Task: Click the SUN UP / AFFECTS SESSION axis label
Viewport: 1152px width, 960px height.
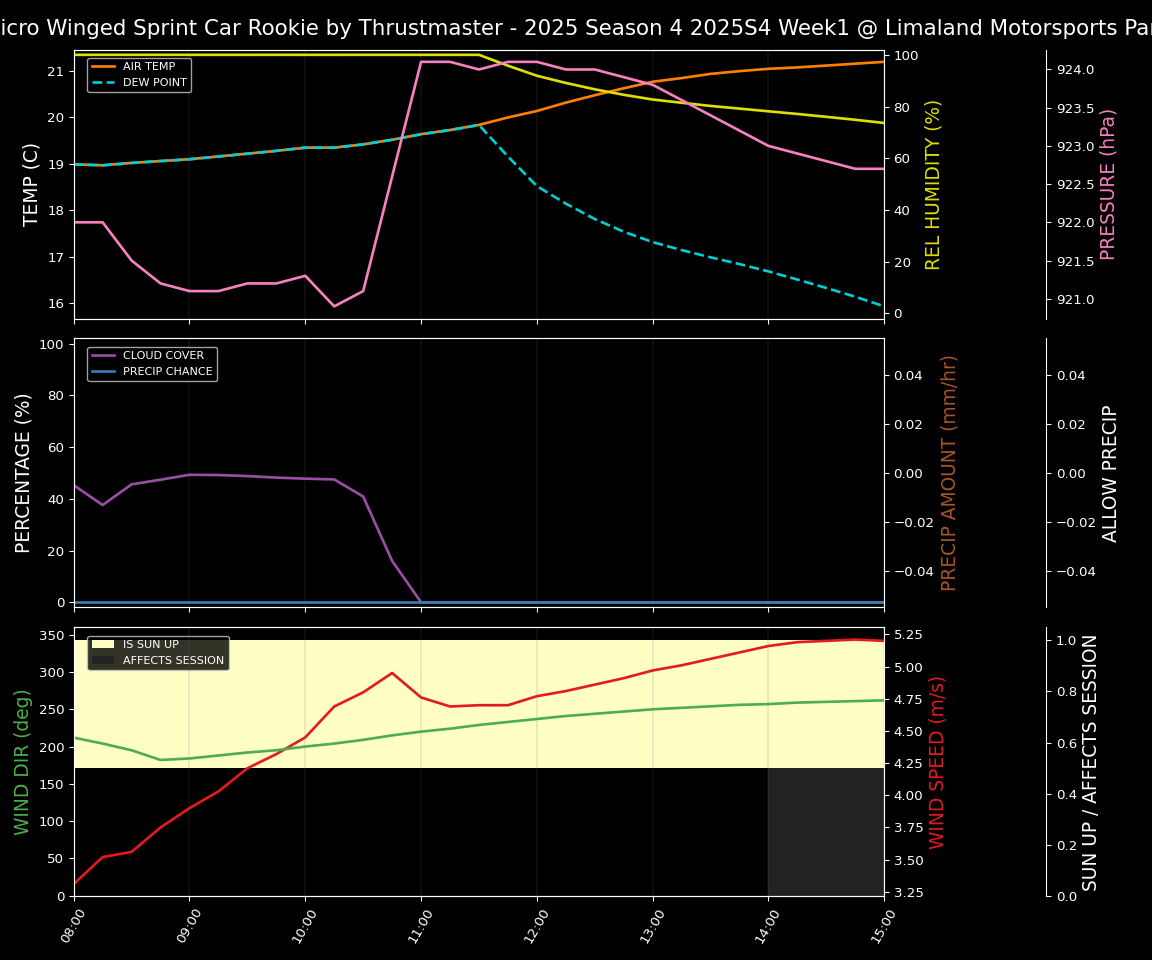Action: [1091, 762]
